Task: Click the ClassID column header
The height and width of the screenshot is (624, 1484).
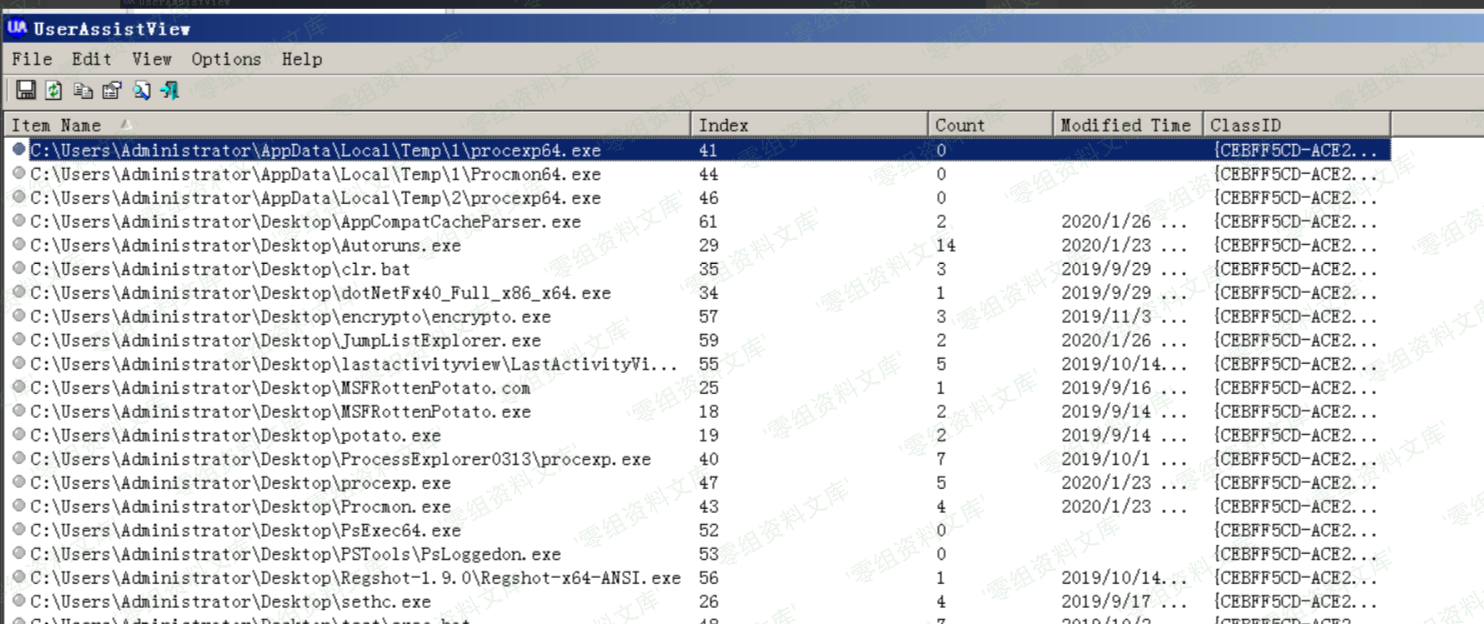Action: coord(1245,125)
